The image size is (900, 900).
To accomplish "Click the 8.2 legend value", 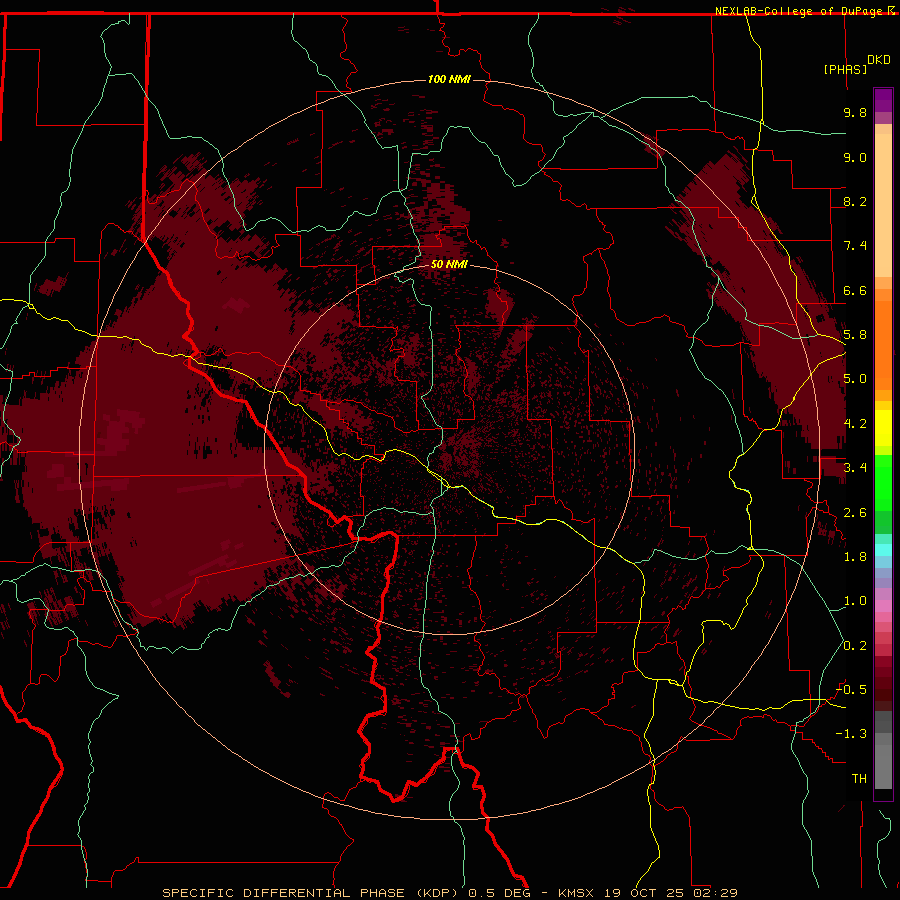I will point(855,201).
